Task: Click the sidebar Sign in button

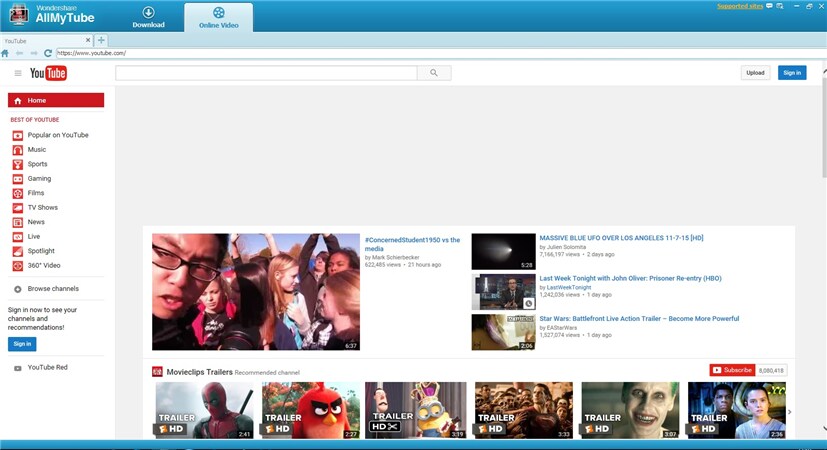Action: (x=22, y=344)
